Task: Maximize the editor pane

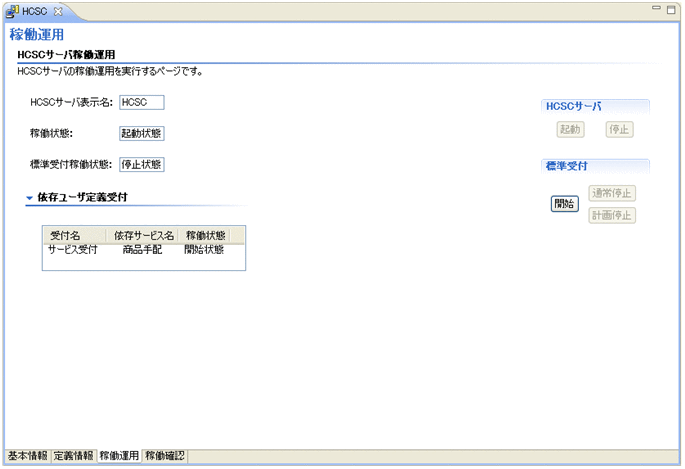Action: 671,10
